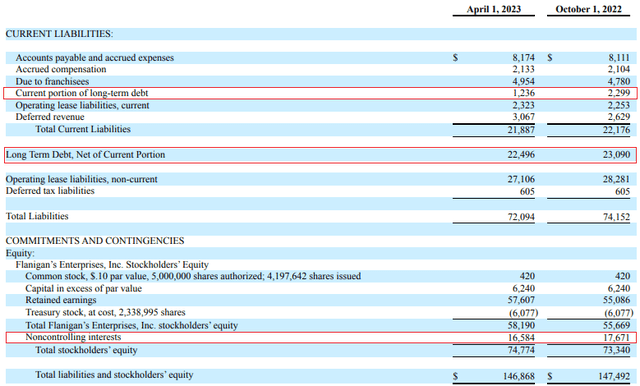
Task: Click the 1,236 value for current debt
Action: coord(523,93)
